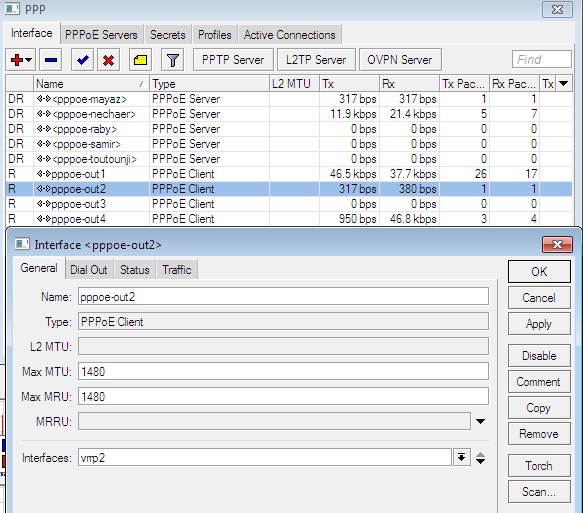Open the Interfaces dropdown list

(x=461, y=458)
